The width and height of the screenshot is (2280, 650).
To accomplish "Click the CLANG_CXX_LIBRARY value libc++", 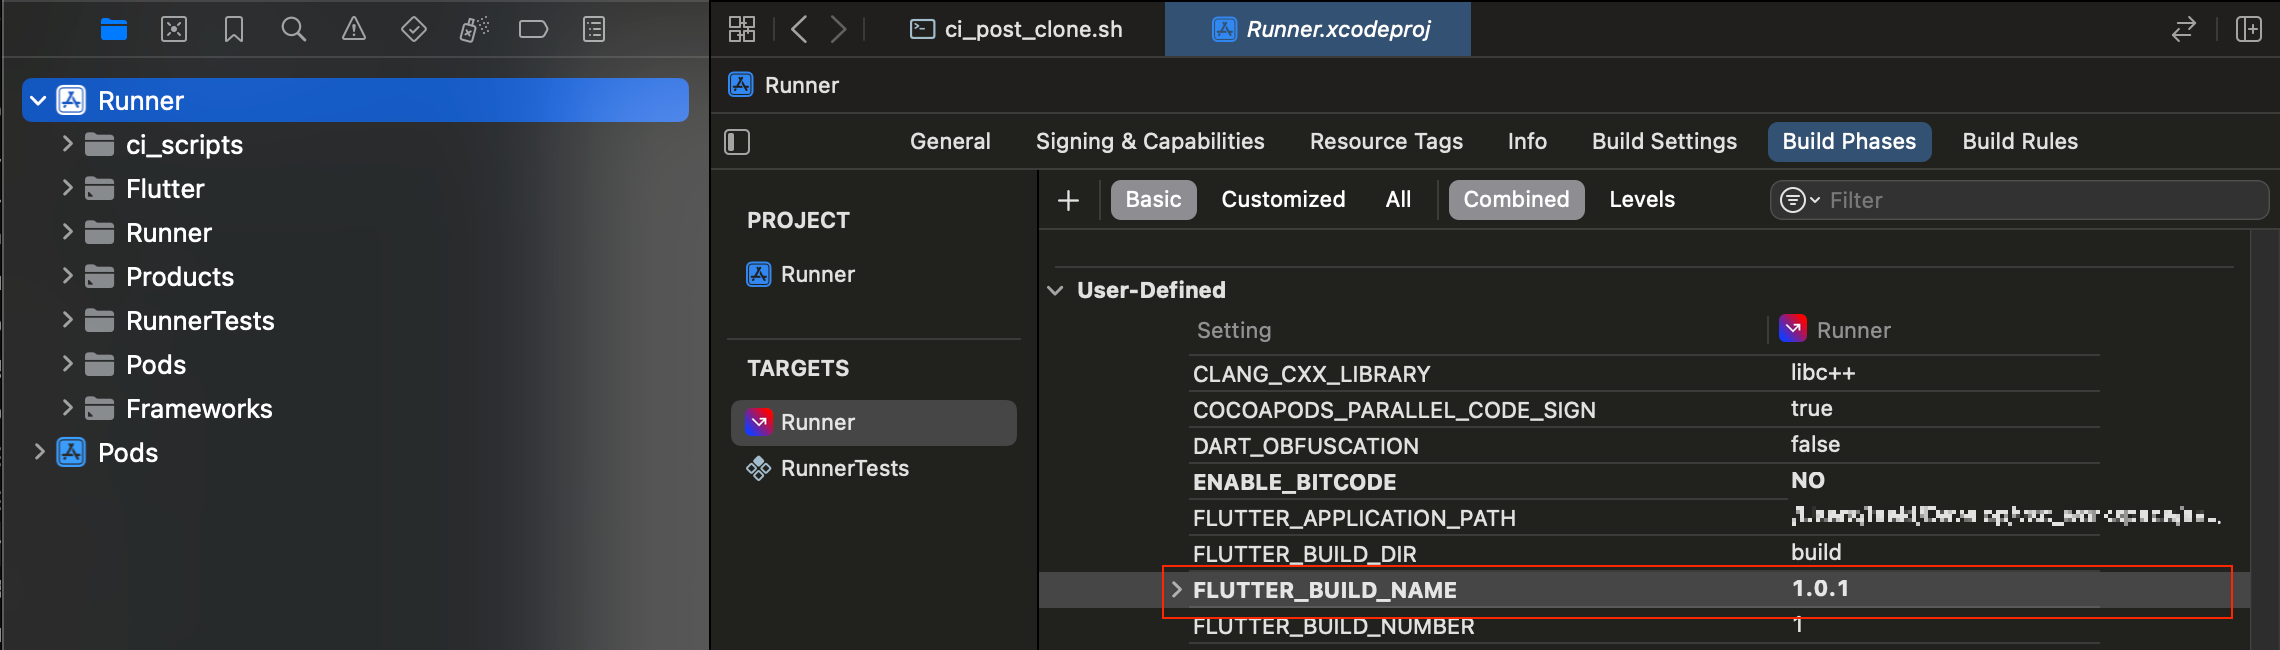I will pos(1822,373).
